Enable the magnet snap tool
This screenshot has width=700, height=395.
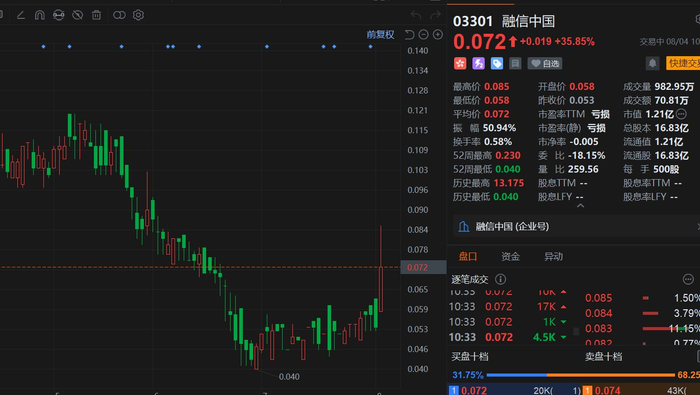pyautogui.click(x=40, y=15)
